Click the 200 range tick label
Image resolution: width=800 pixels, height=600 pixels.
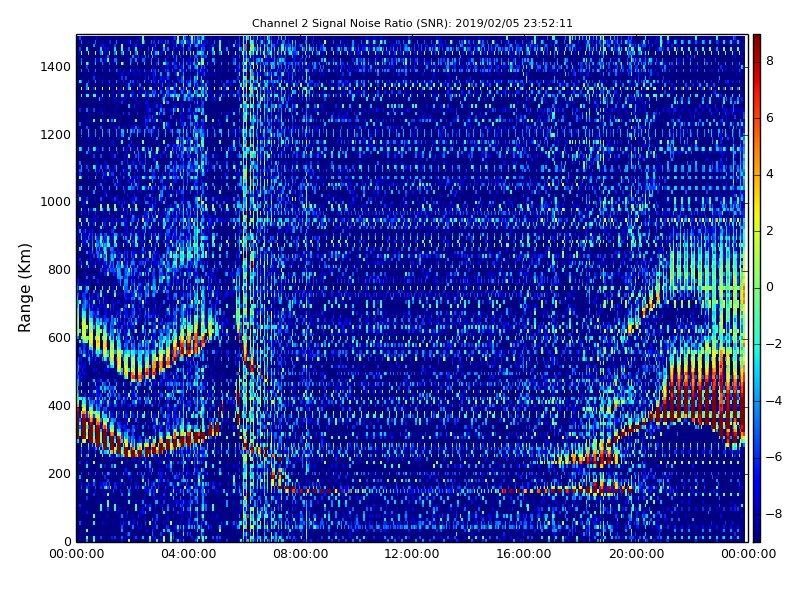tap(59, 473)
